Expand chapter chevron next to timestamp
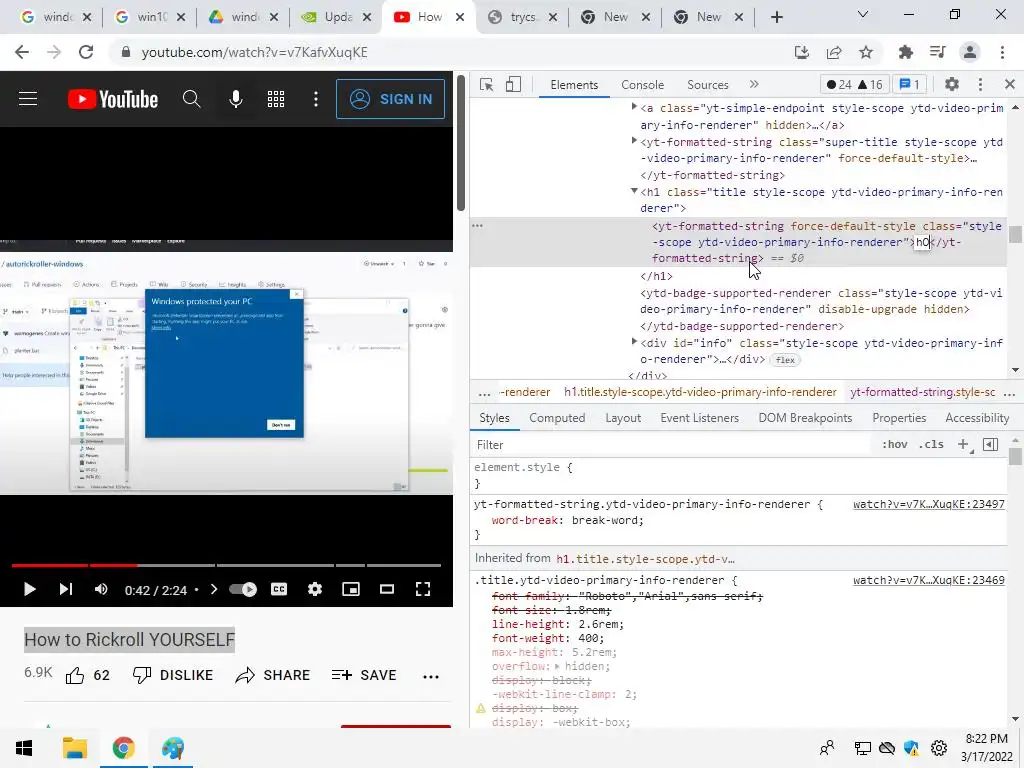The height and width of the screenshot is (768, 1024). 214,590
